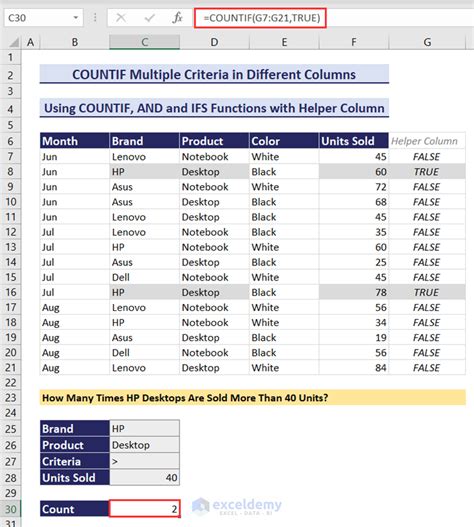Screen dimensions: 474x527
Task: Click the Count result cell showing 2
Action: click(x=145, y=509)
